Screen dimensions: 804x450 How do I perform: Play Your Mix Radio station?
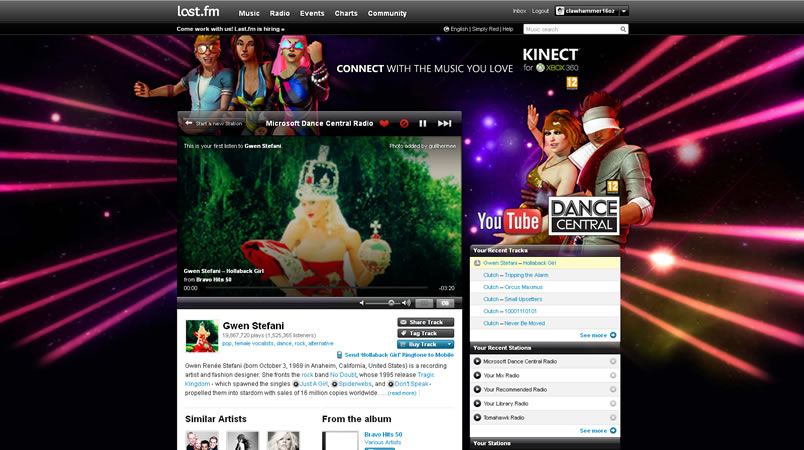tap(478, 375)
